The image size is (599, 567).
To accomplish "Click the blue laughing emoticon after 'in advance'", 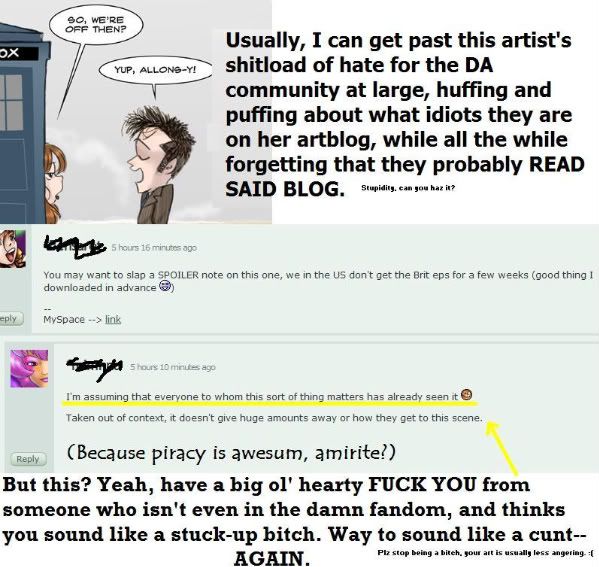I will (165, 286).
